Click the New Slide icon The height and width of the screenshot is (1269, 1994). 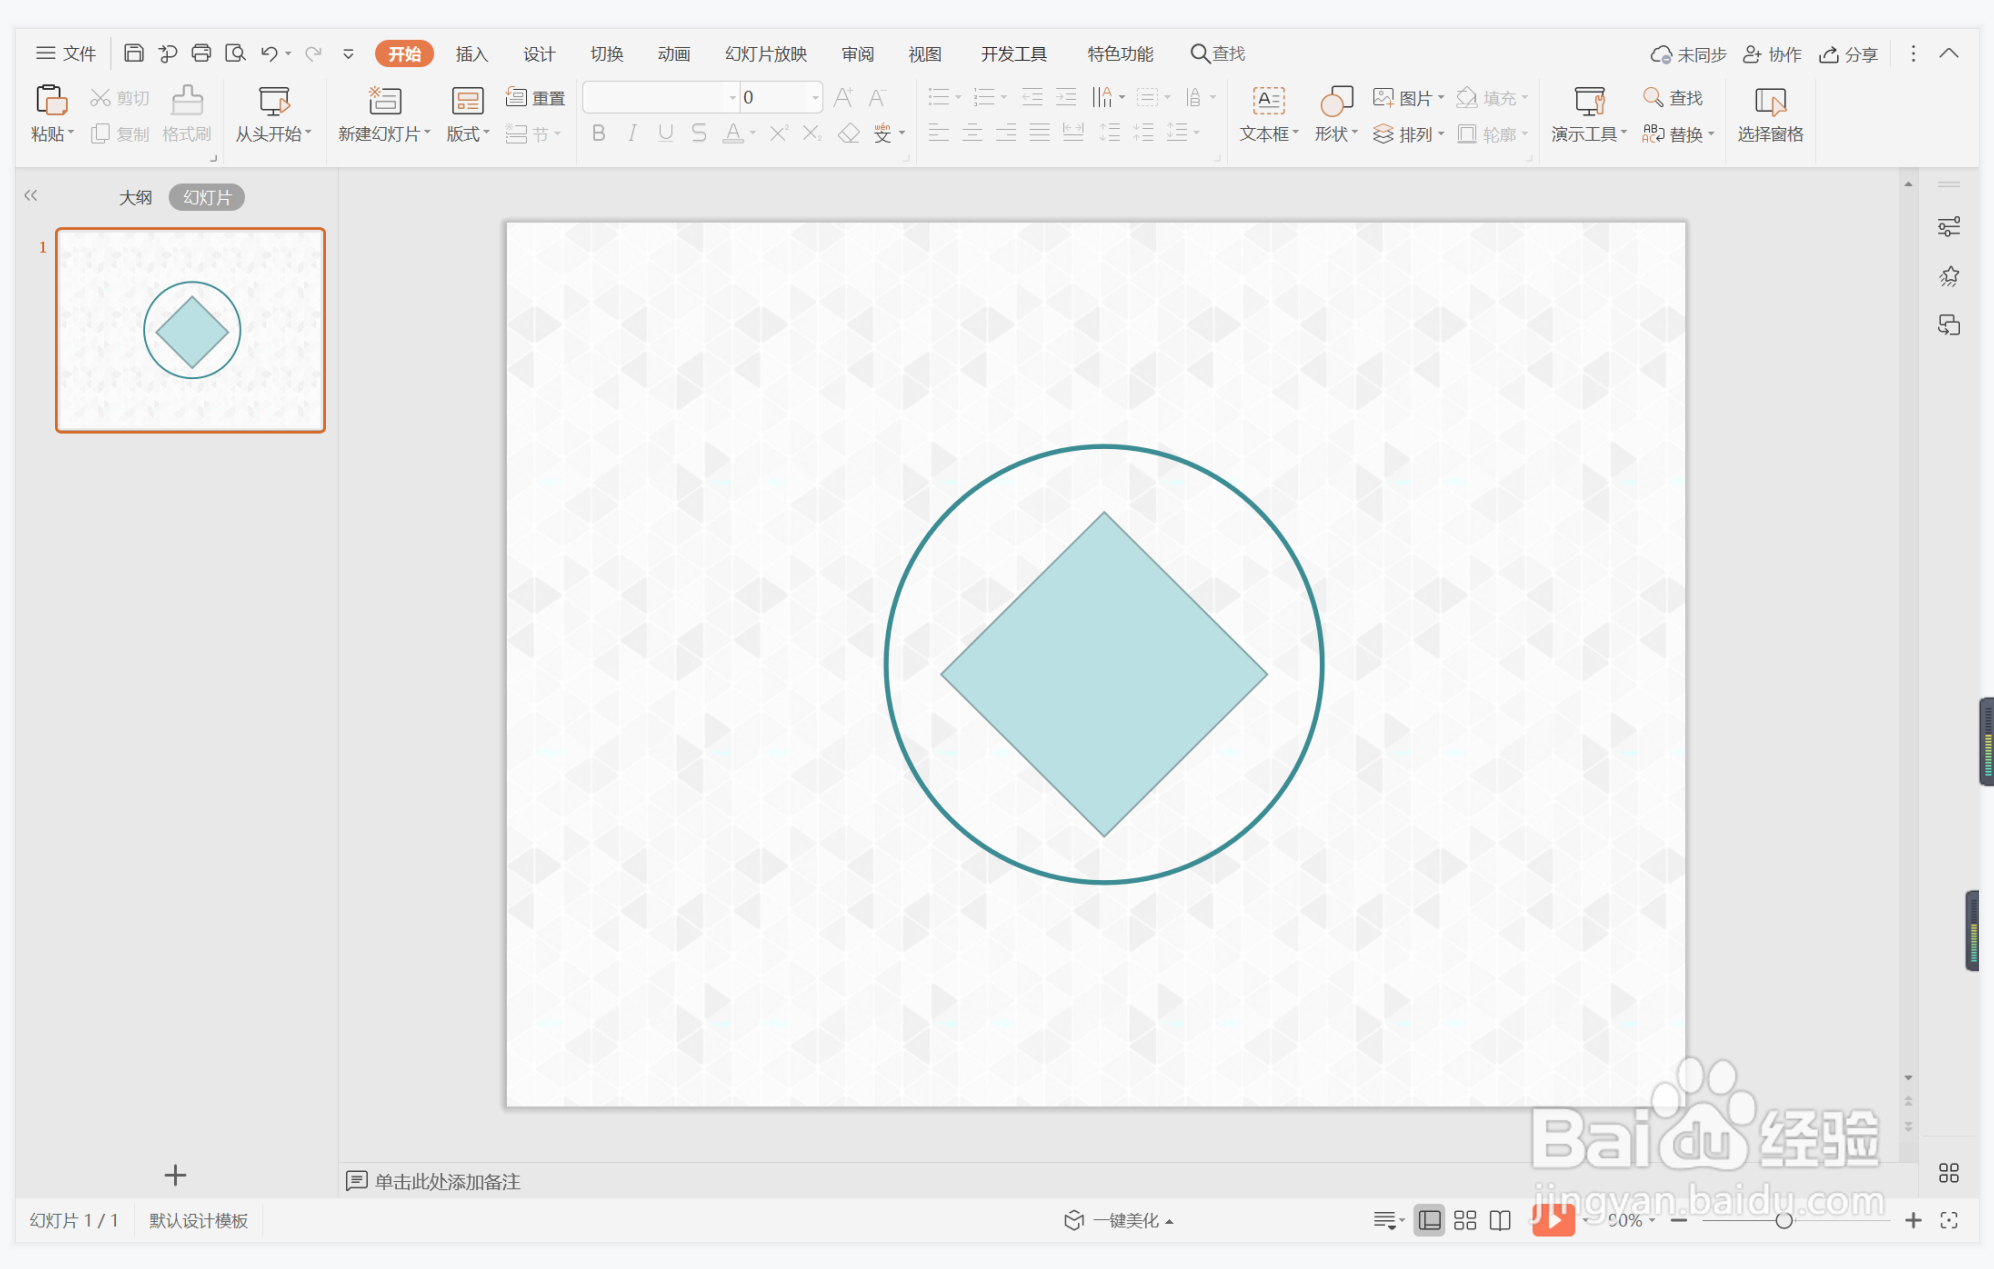(384, 100)
